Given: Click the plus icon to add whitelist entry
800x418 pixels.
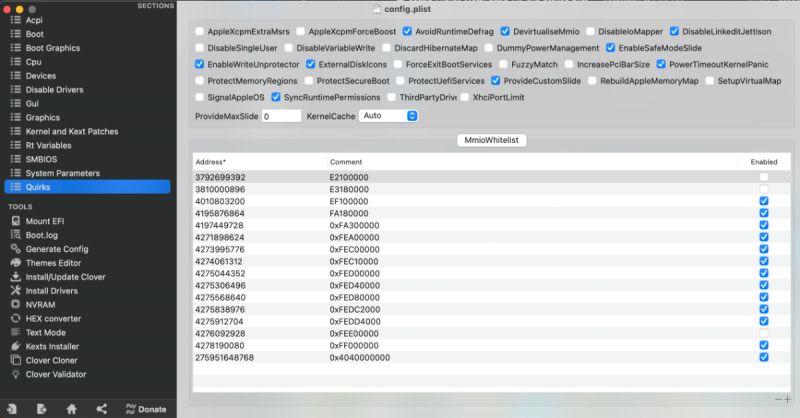Looking at the screenshot, I should tap(787, 399).
